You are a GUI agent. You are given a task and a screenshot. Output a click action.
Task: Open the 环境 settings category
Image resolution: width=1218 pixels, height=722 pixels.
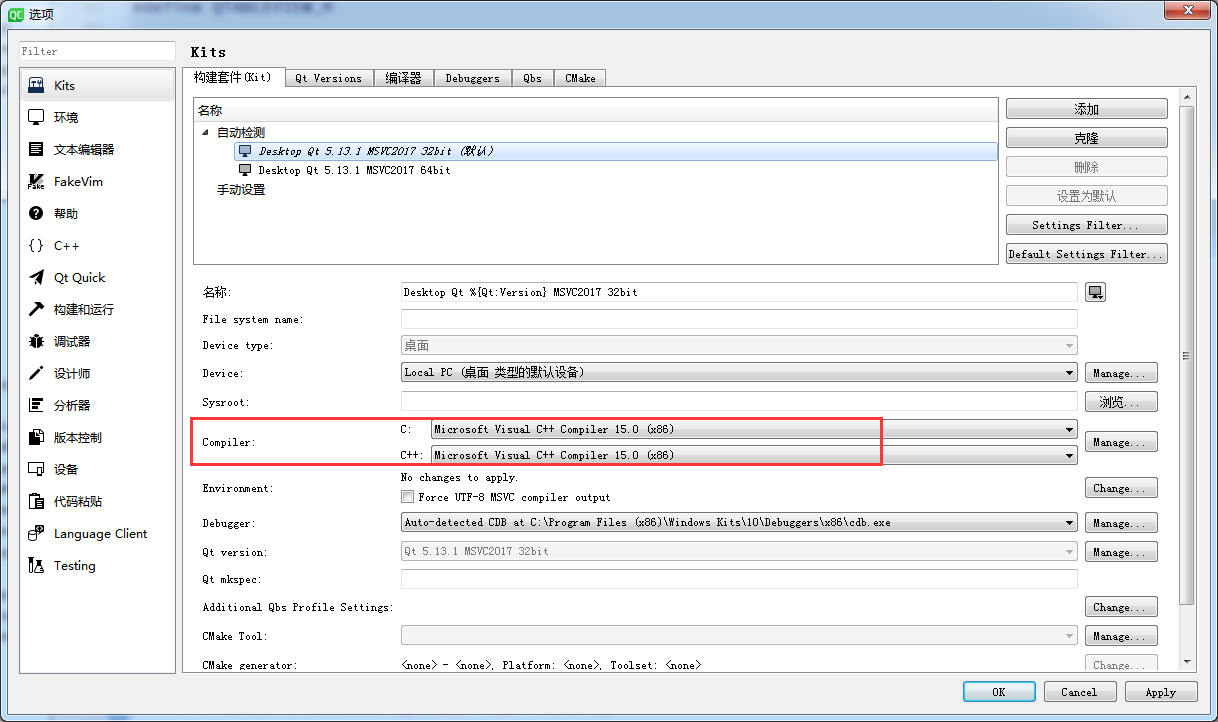(x=98, y=118)
